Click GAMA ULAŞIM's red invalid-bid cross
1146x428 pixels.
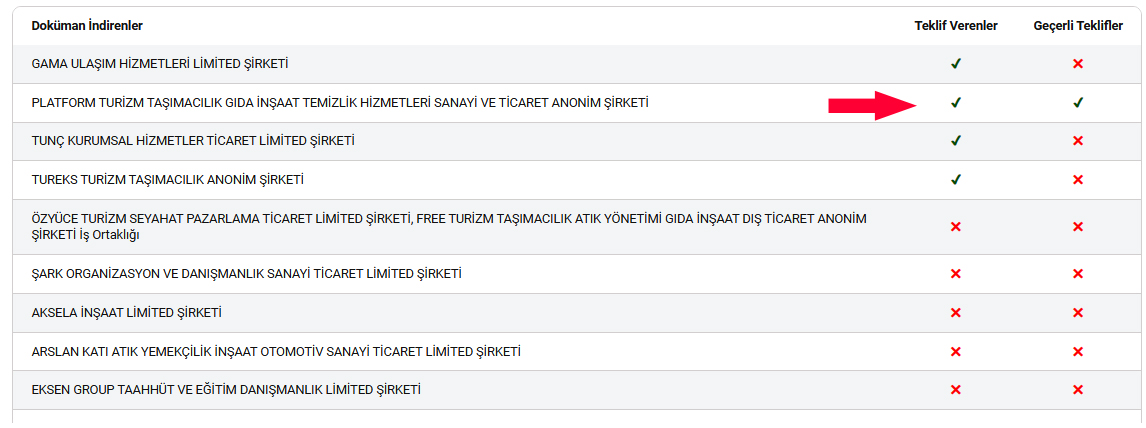click(1078, 64)
